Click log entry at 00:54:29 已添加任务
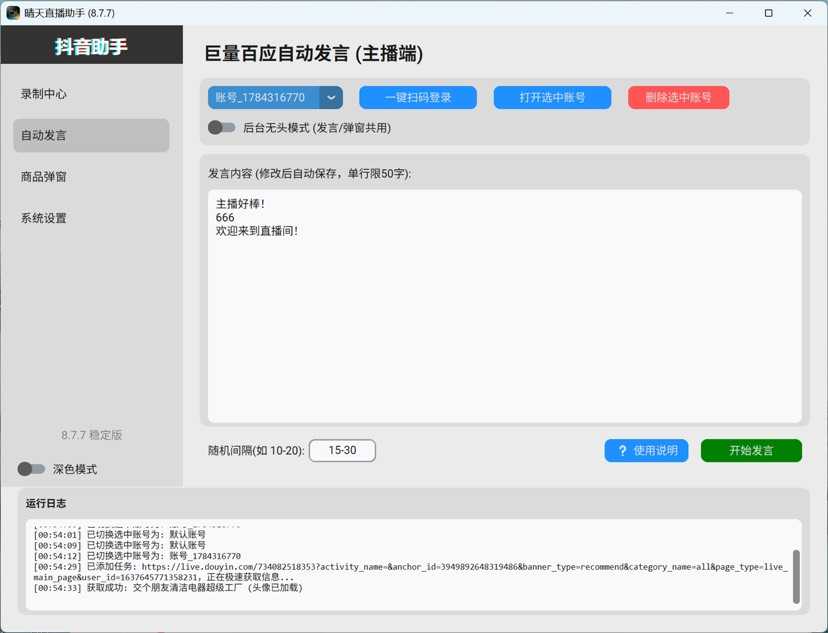The image size is (828, 633). 410,572
